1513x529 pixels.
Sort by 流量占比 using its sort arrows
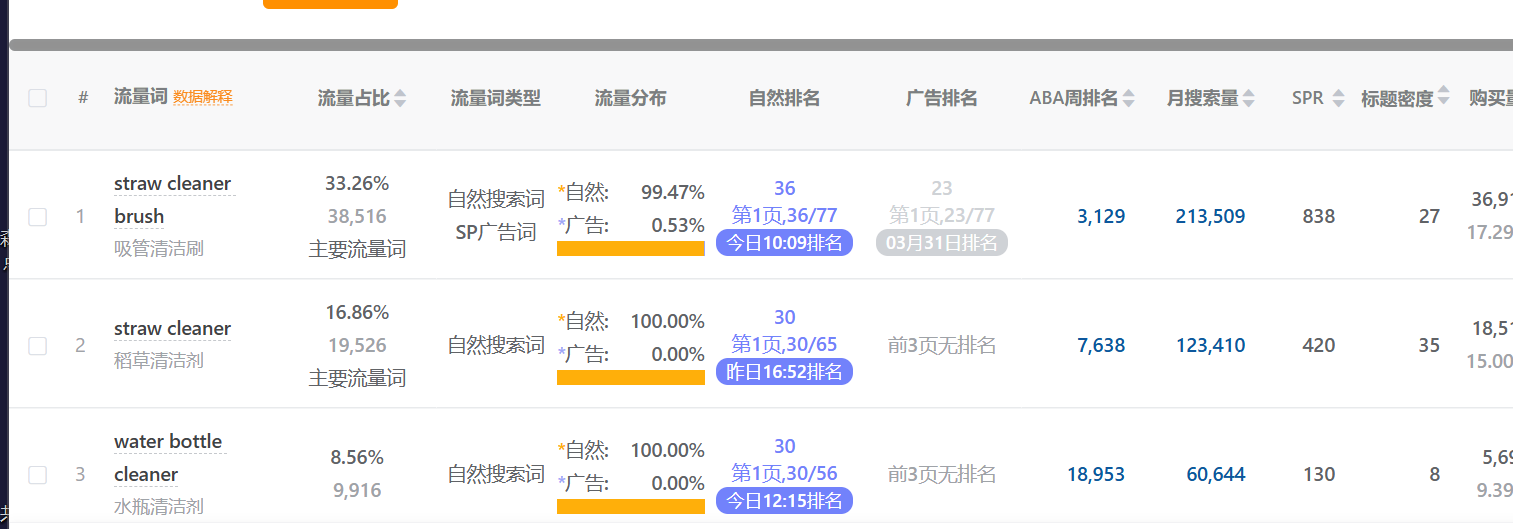pyautogui.click(x=400, y=98)
